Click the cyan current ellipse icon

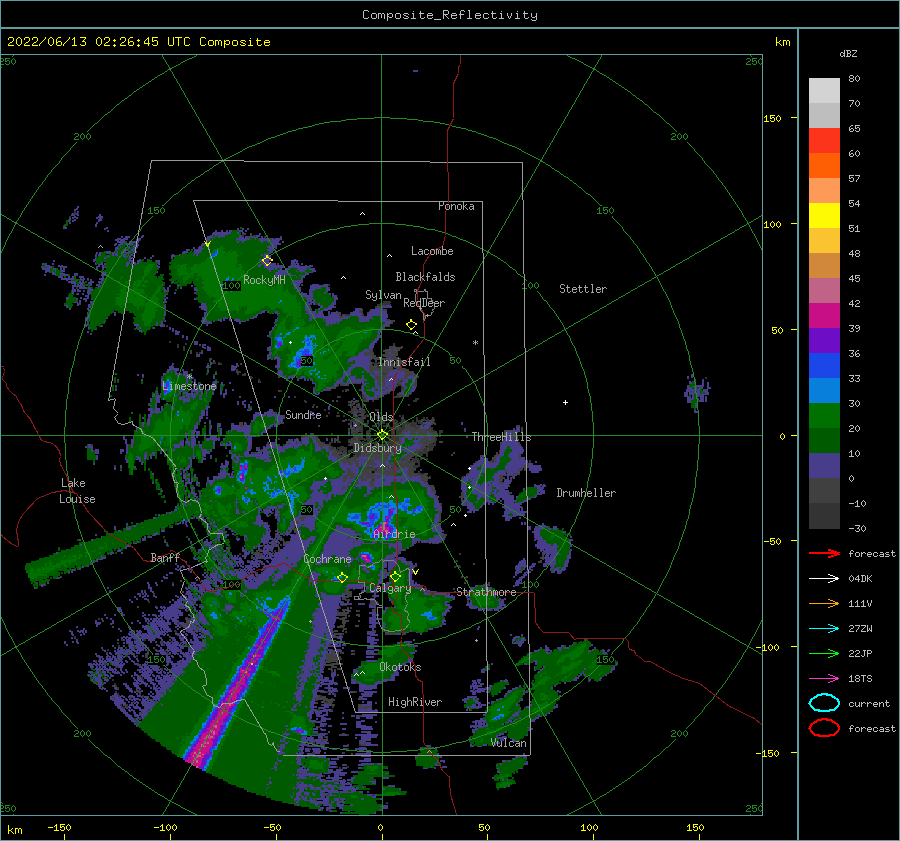tap(824, 703)
